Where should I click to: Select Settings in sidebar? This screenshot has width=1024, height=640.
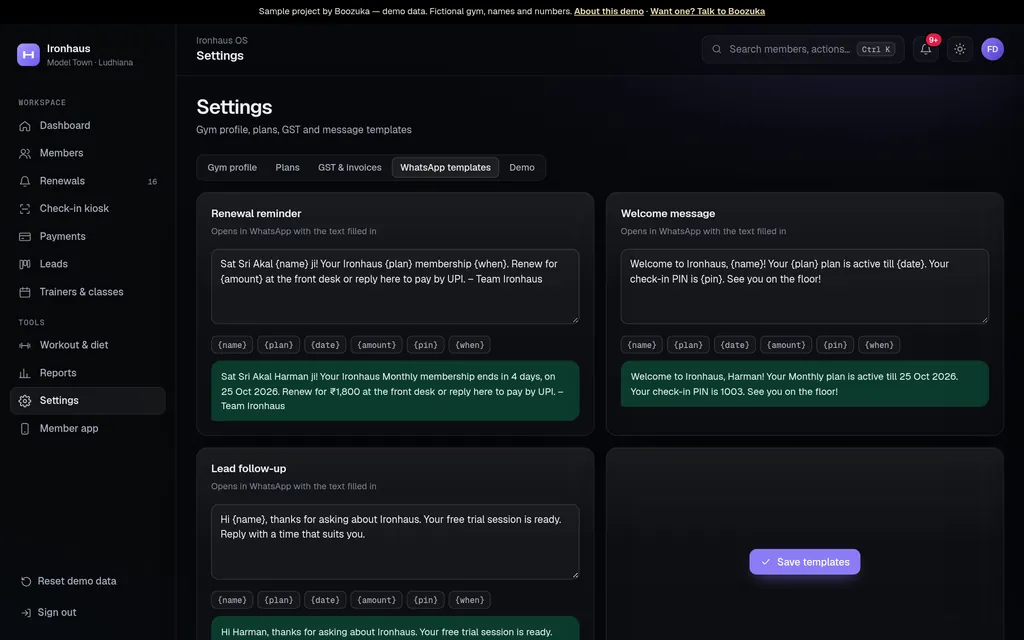click(x=88, y=400)
